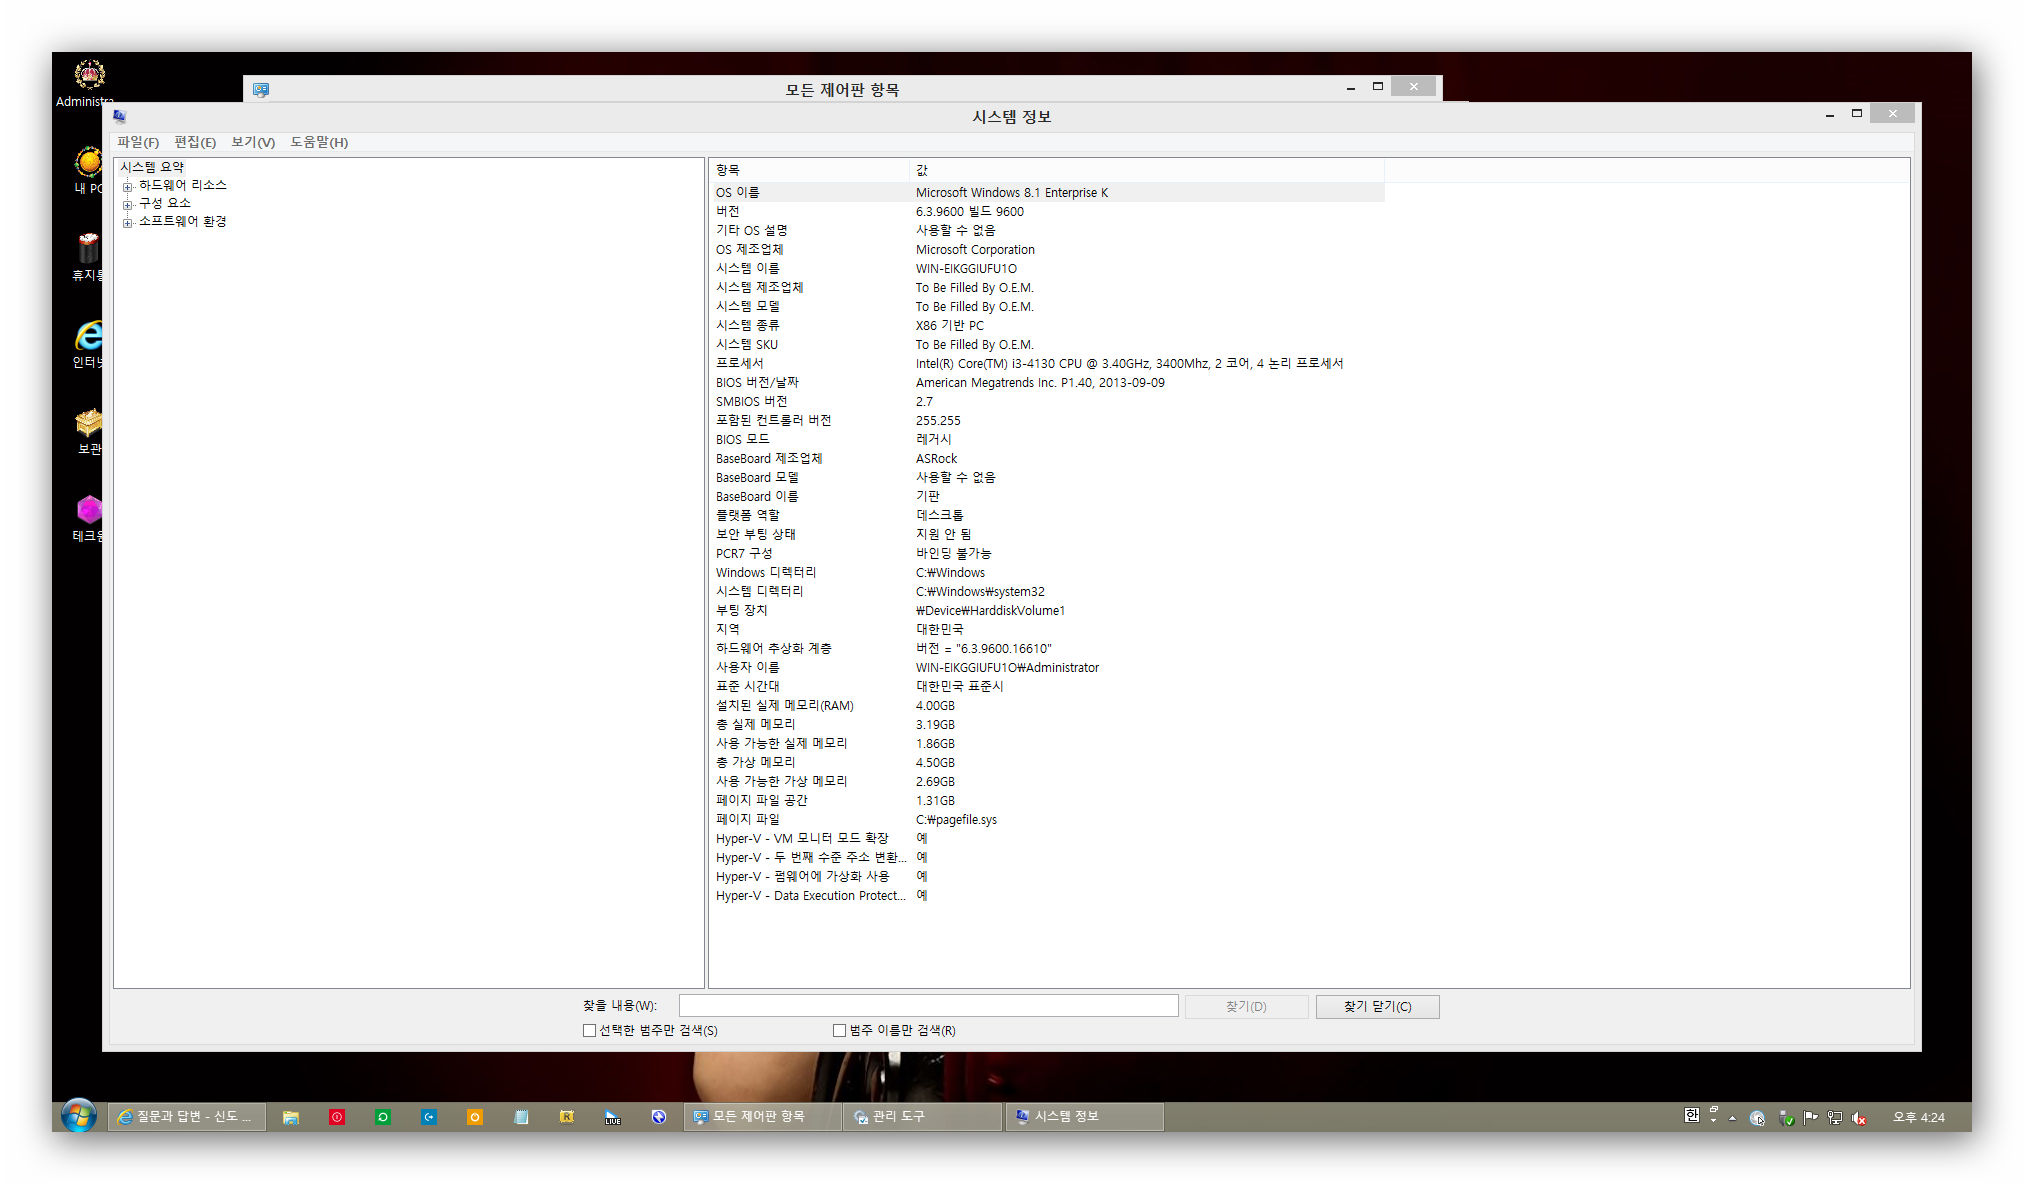Select the 페이지 파일 공간 row
Viewport: 2024px width, 1184px height.
pos(1048,800)
